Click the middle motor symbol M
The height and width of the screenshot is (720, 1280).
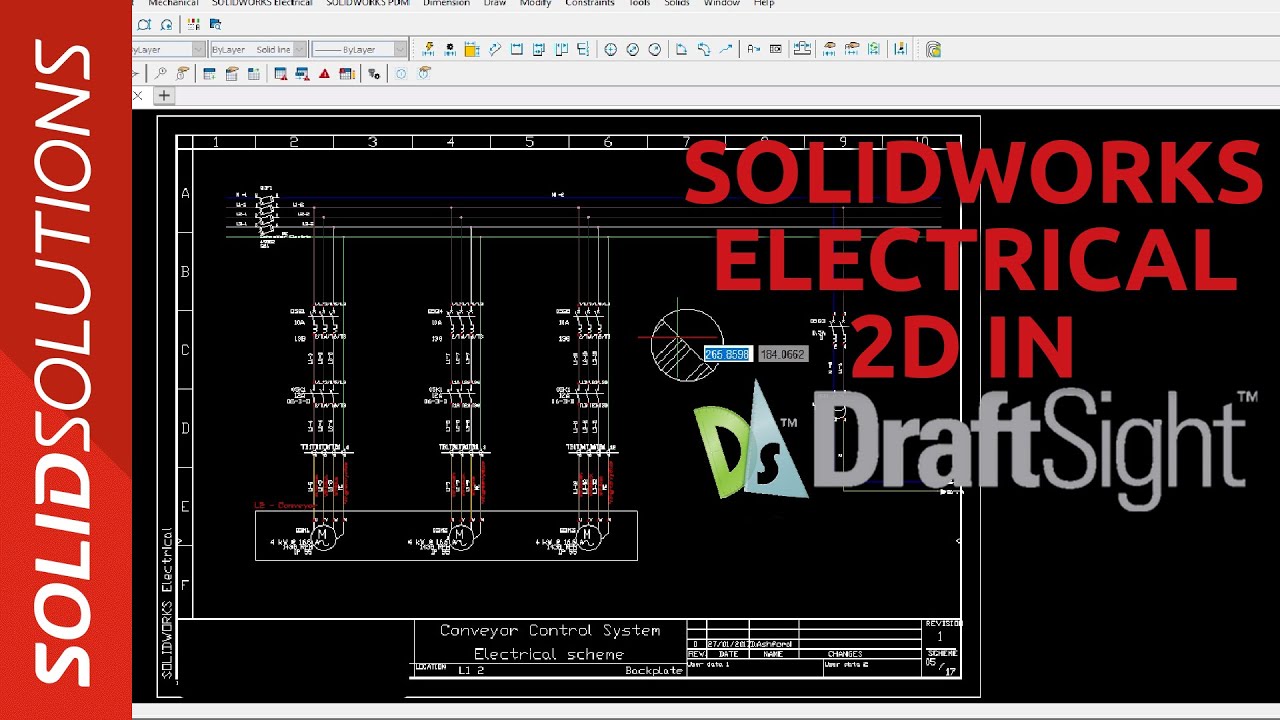[460, 536]
